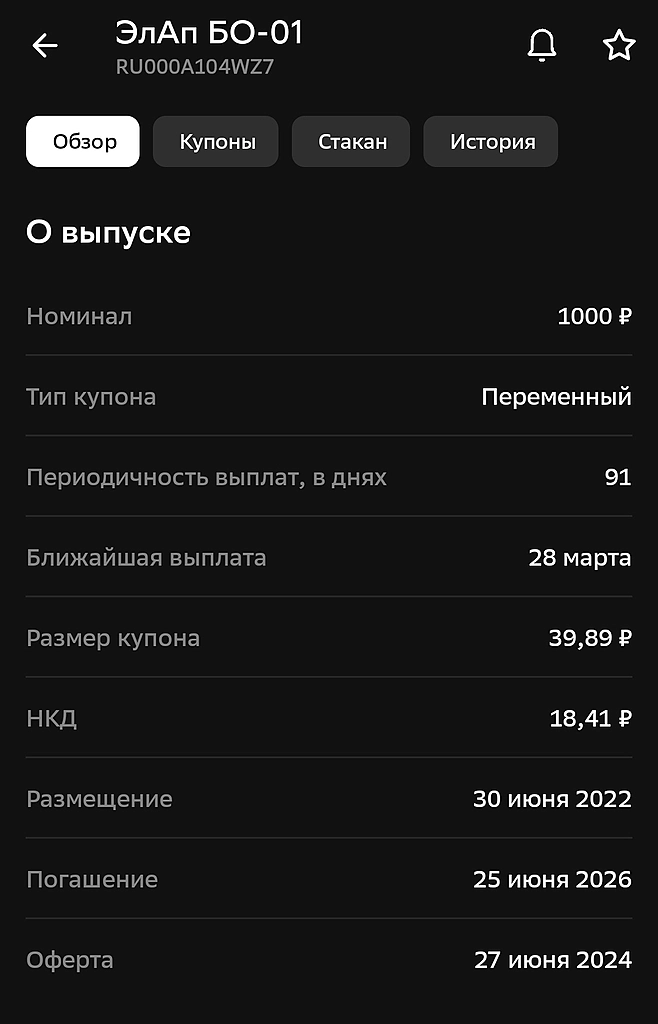Tap the Погашение row label

click(x=92, y=880)
